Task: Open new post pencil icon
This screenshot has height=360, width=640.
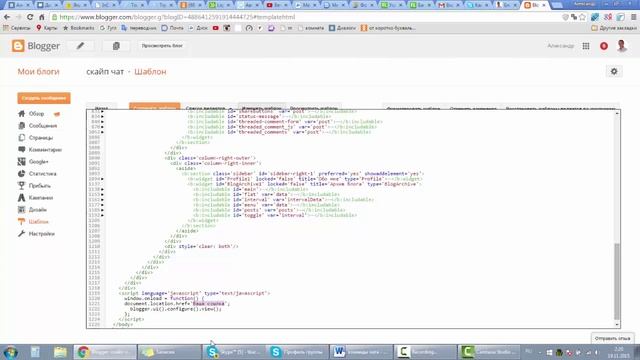Action: [x=80, y=46]
